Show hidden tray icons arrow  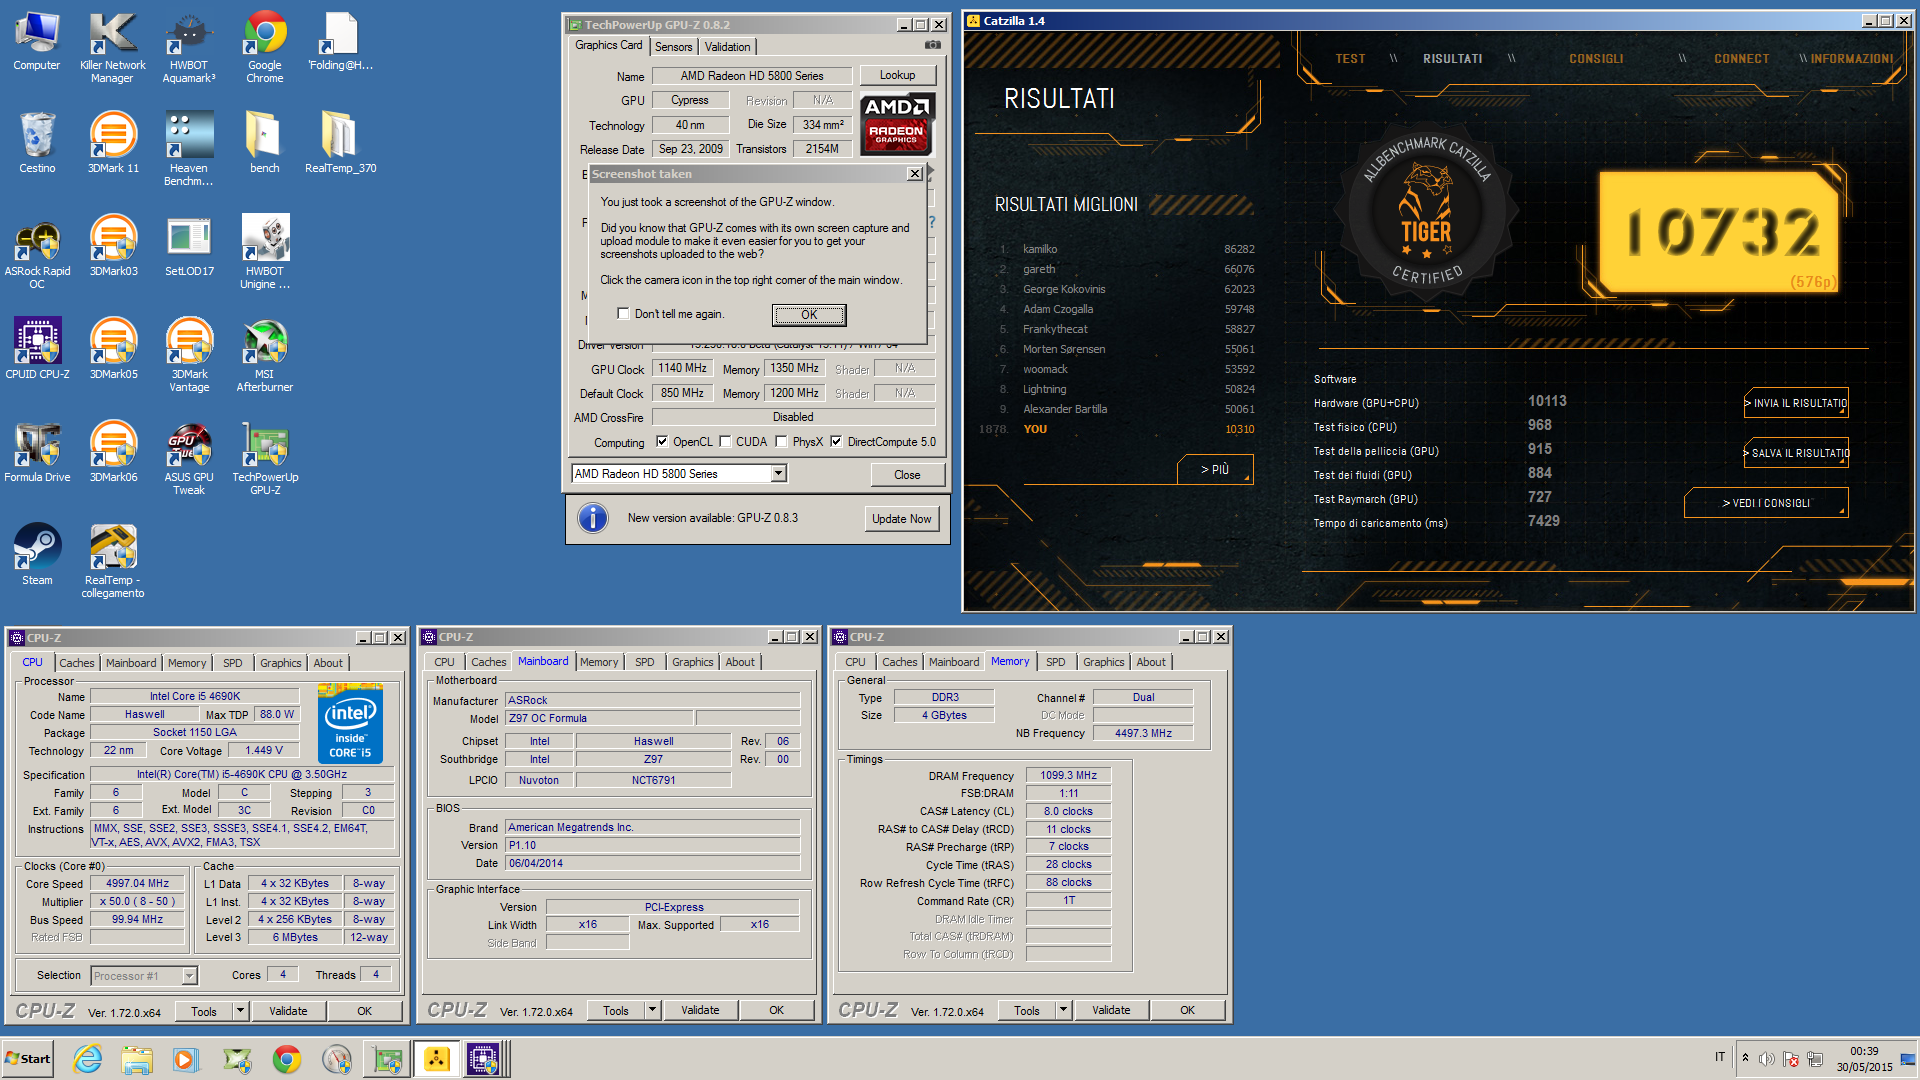click(x=1745, y=1058)
